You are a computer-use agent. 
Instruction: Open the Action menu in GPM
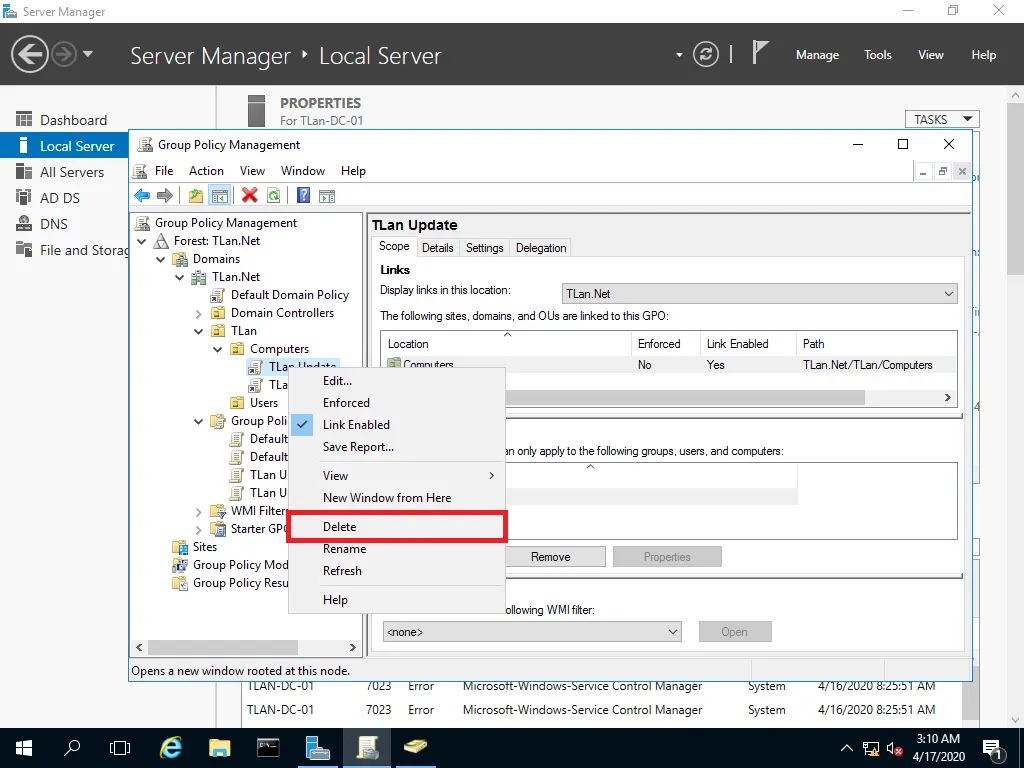tap(206, 171)
